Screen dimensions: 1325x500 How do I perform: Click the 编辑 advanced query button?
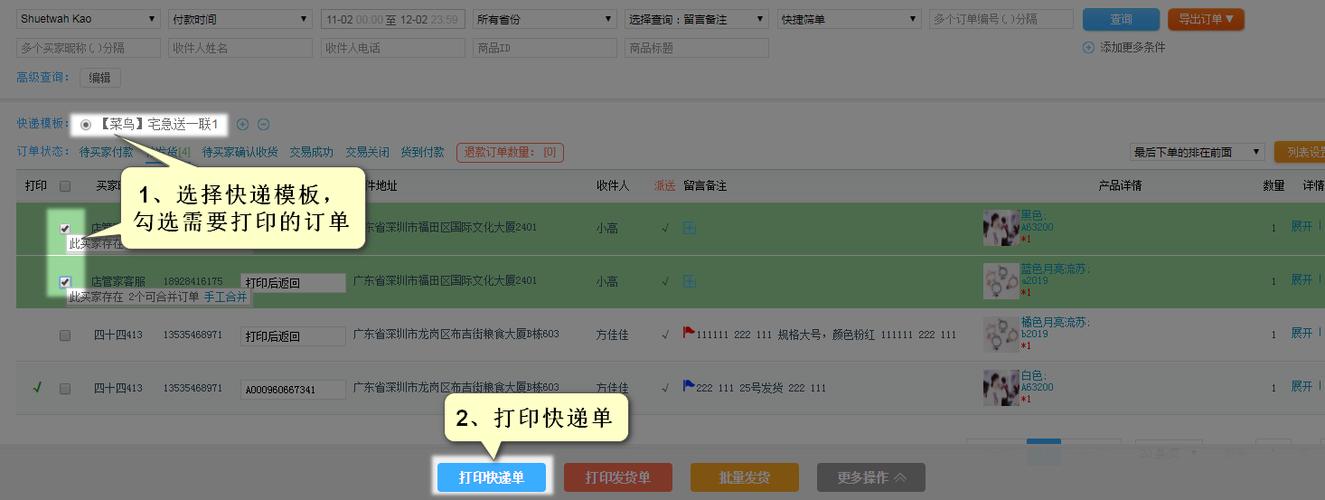tap(100, 77)
